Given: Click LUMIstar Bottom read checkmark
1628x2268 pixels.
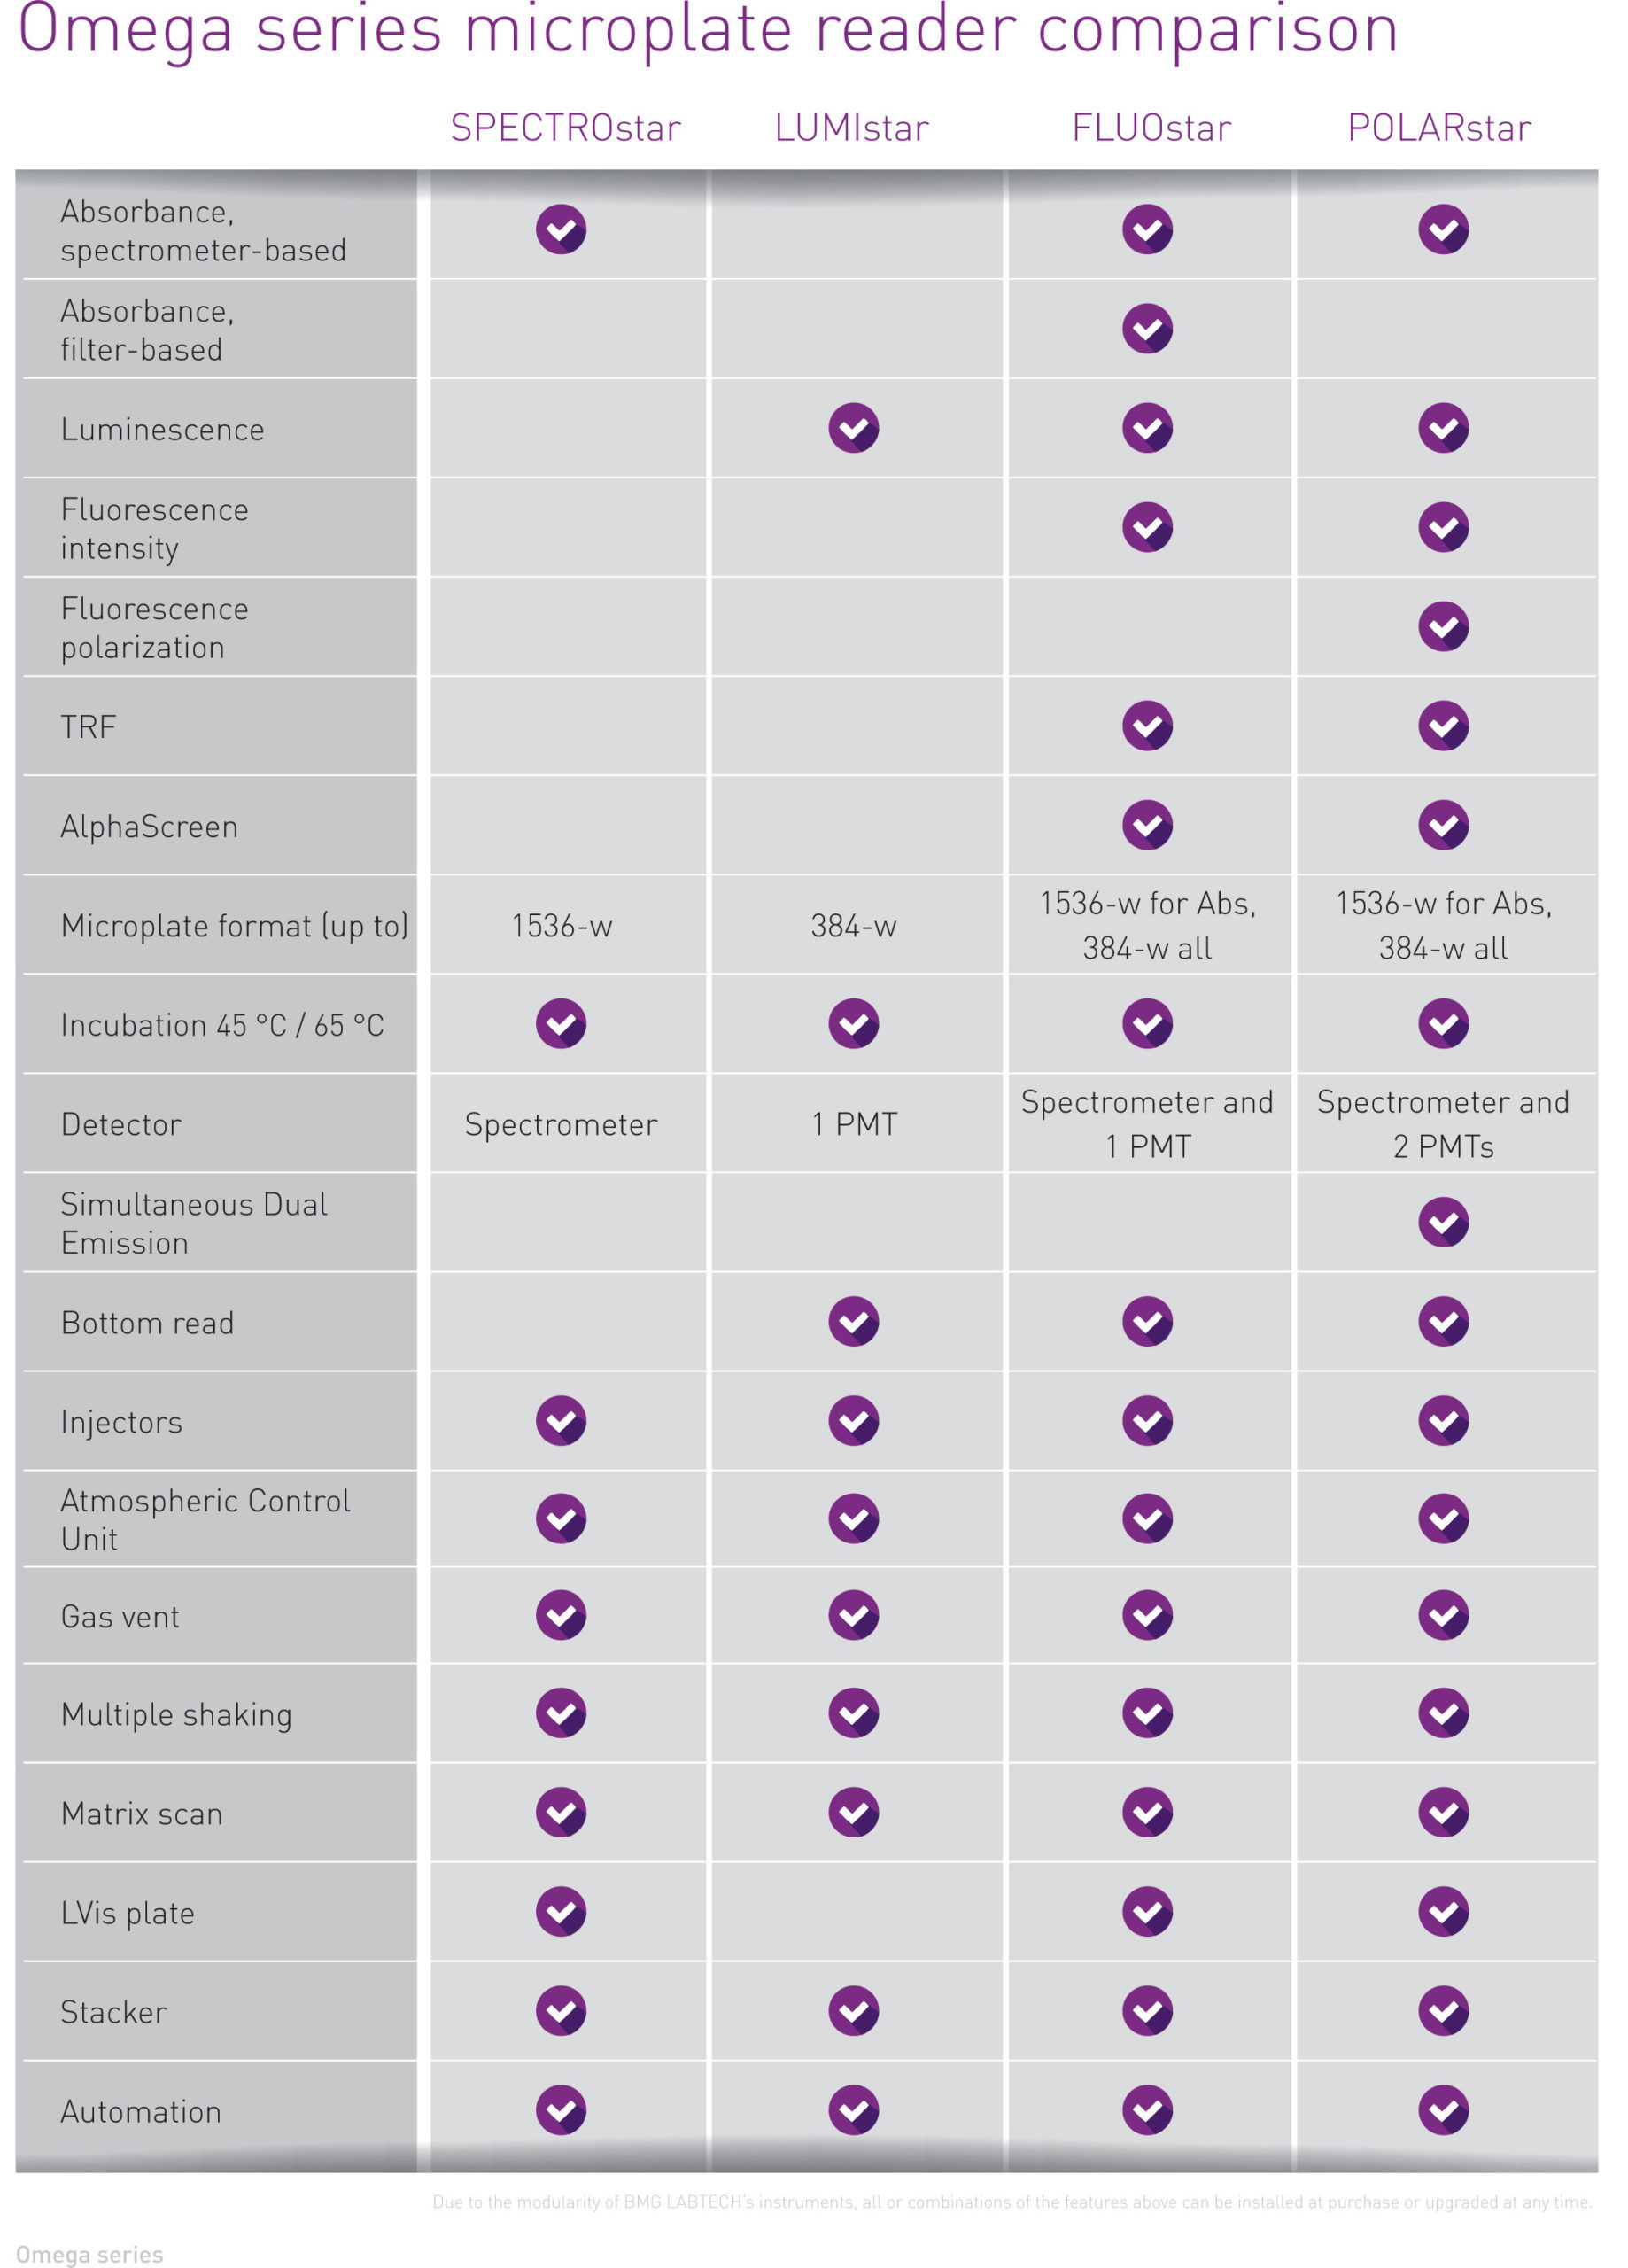Looking at the screenshot, I should click(853, 1322).
